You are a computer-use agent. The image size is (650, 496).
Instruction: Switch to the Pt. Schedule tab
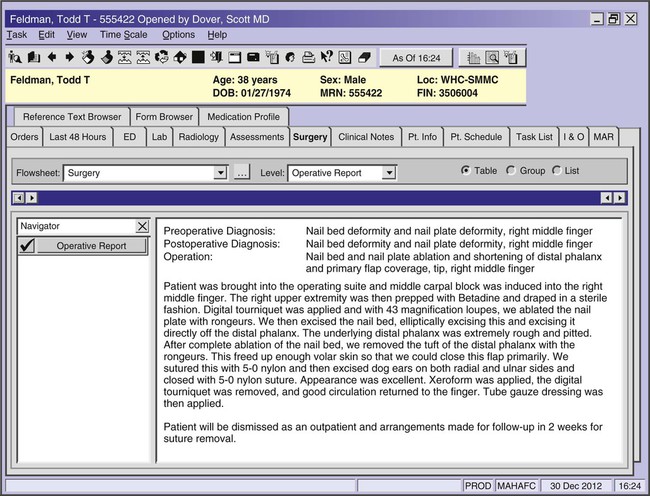476,137
